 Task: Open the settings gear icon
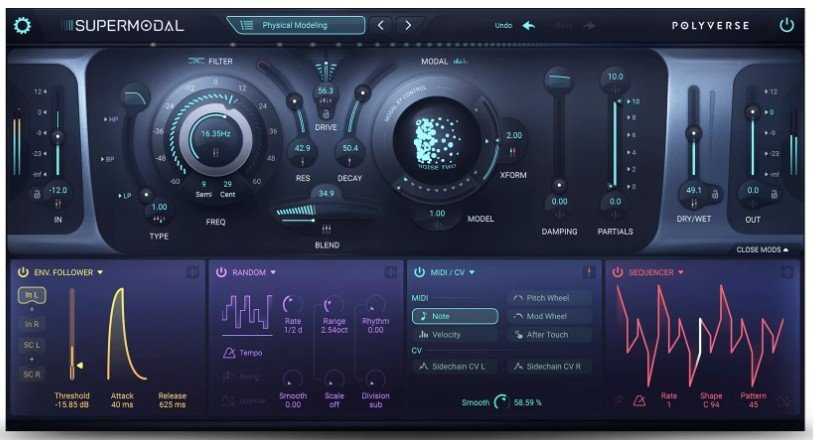tap(22, 25)
